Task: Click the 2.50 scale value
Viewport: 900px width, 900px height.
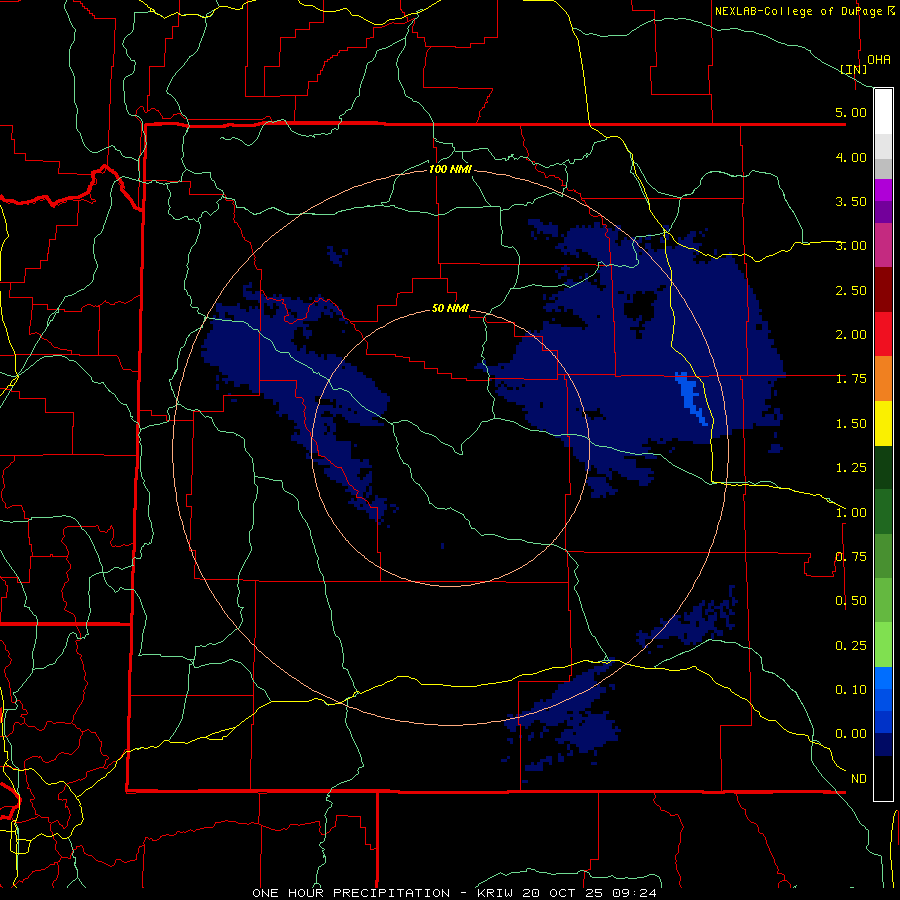Action: tap(851, 290)
